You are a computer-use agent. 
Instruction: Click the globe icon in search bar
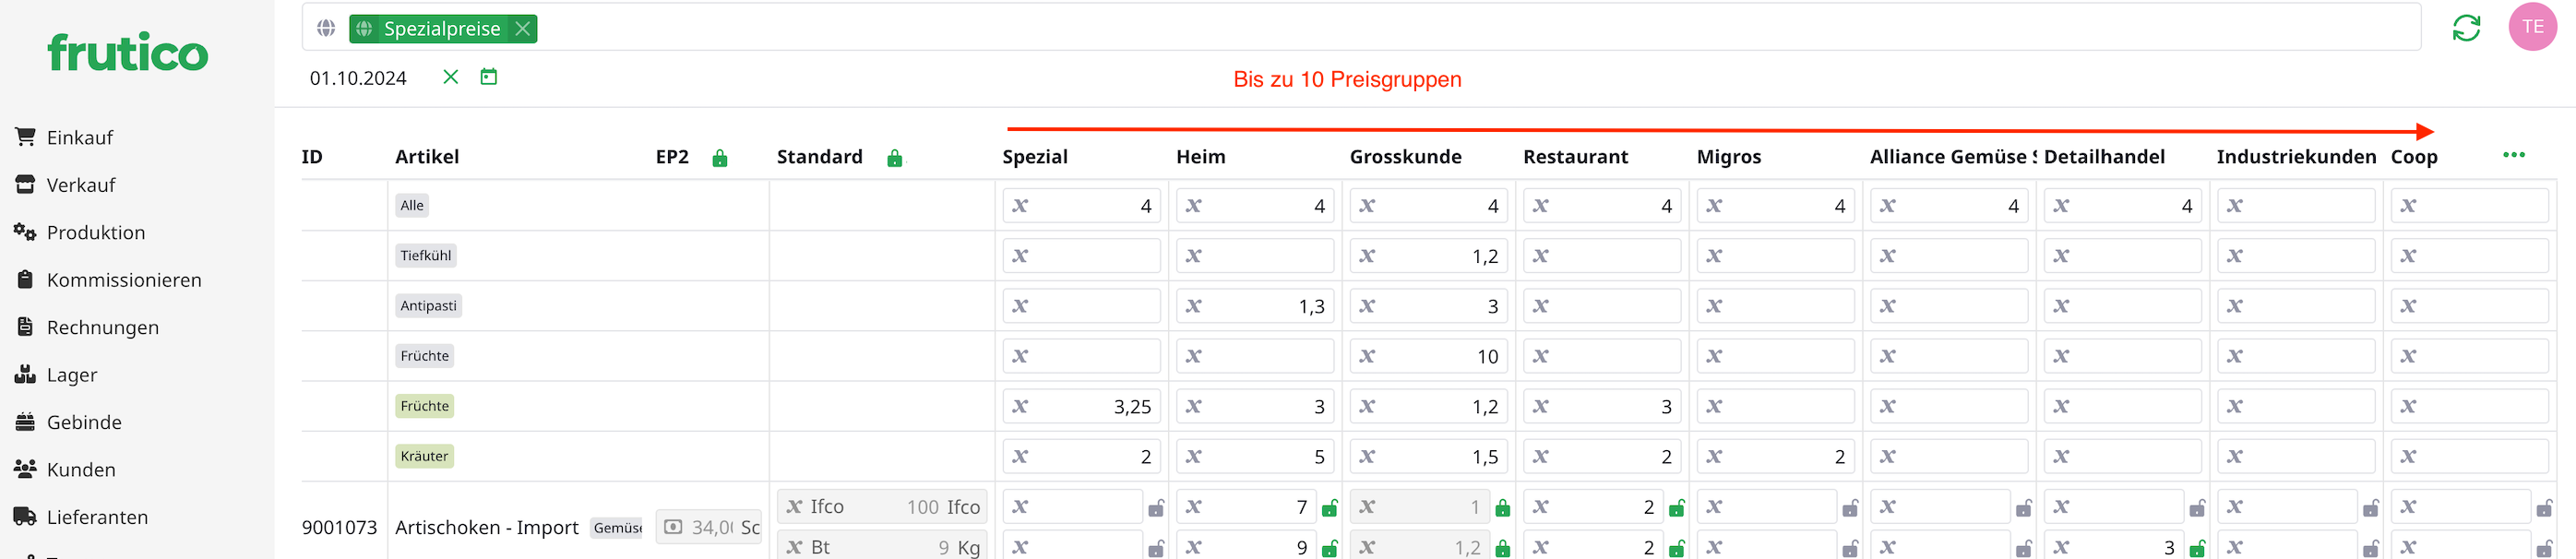[x=326, y=28]
